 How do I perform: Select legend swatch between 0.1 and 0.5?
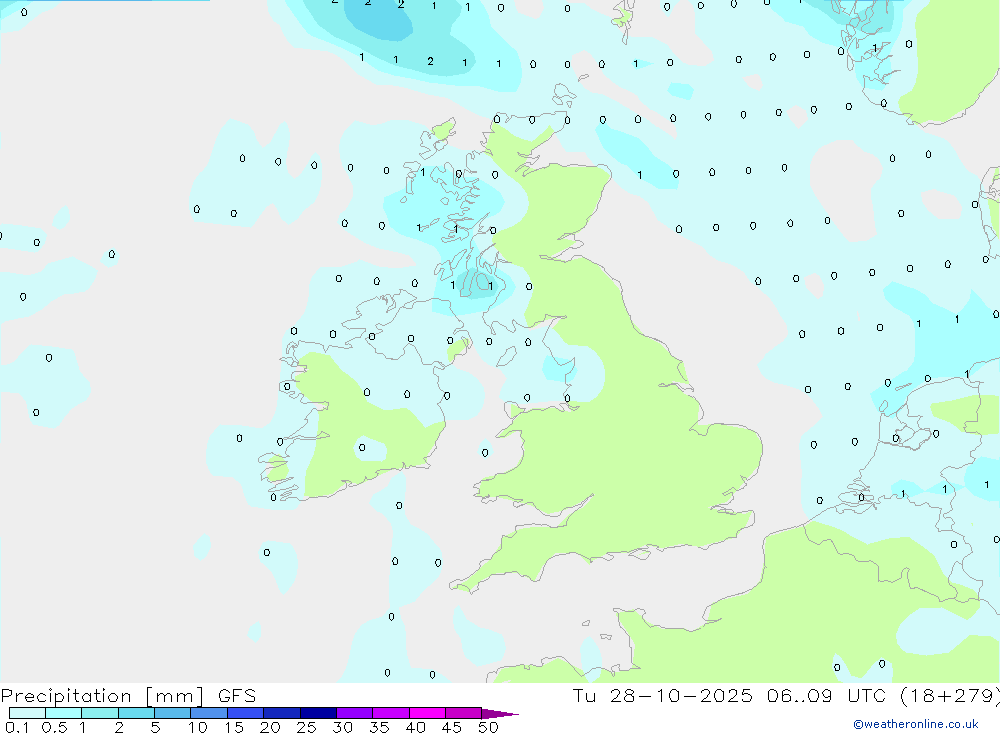pyautogui.click(x=27, y=713)
